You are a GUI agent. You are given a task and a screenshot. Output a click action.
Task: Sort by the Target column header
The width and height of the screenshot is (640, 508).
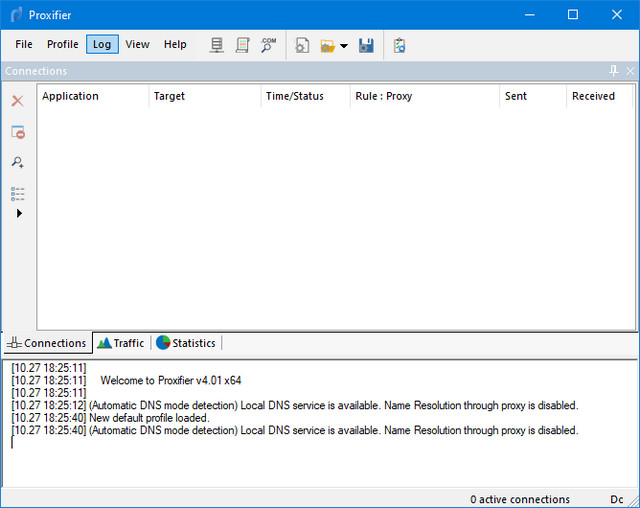(x=204, y=96)
